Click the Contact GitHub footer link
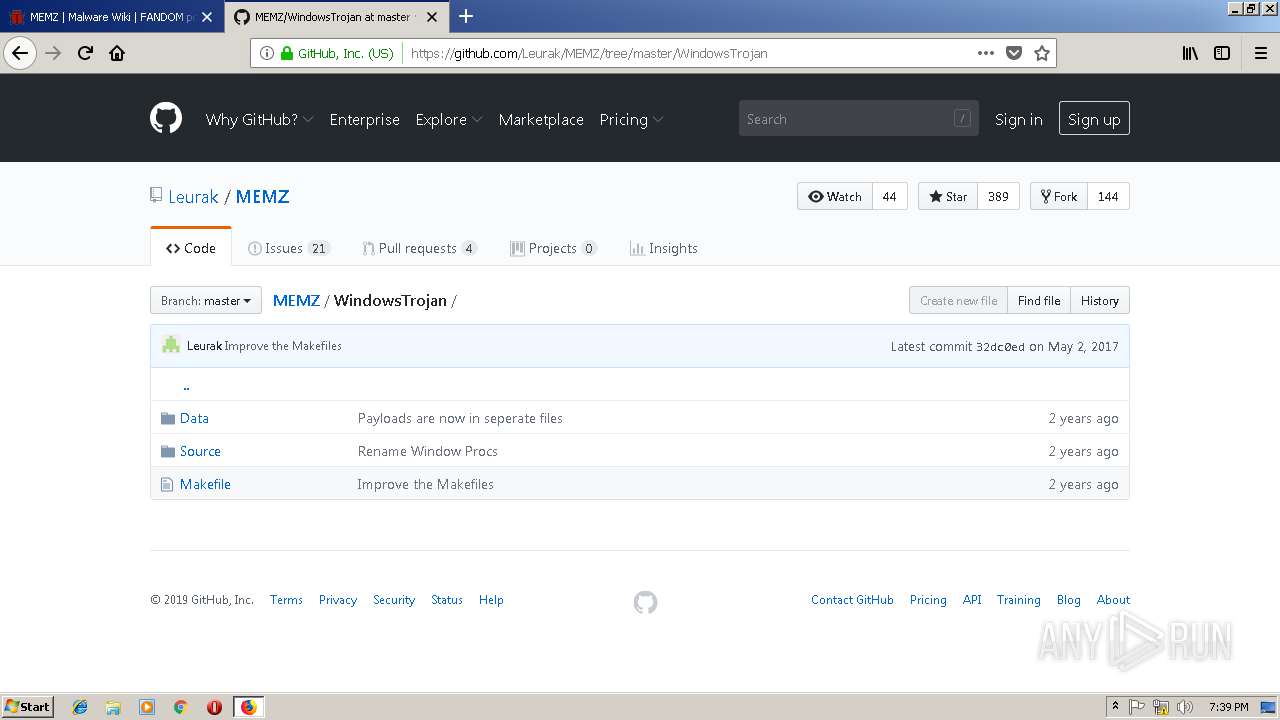1280x720 pixels. (x=852, y=600)
